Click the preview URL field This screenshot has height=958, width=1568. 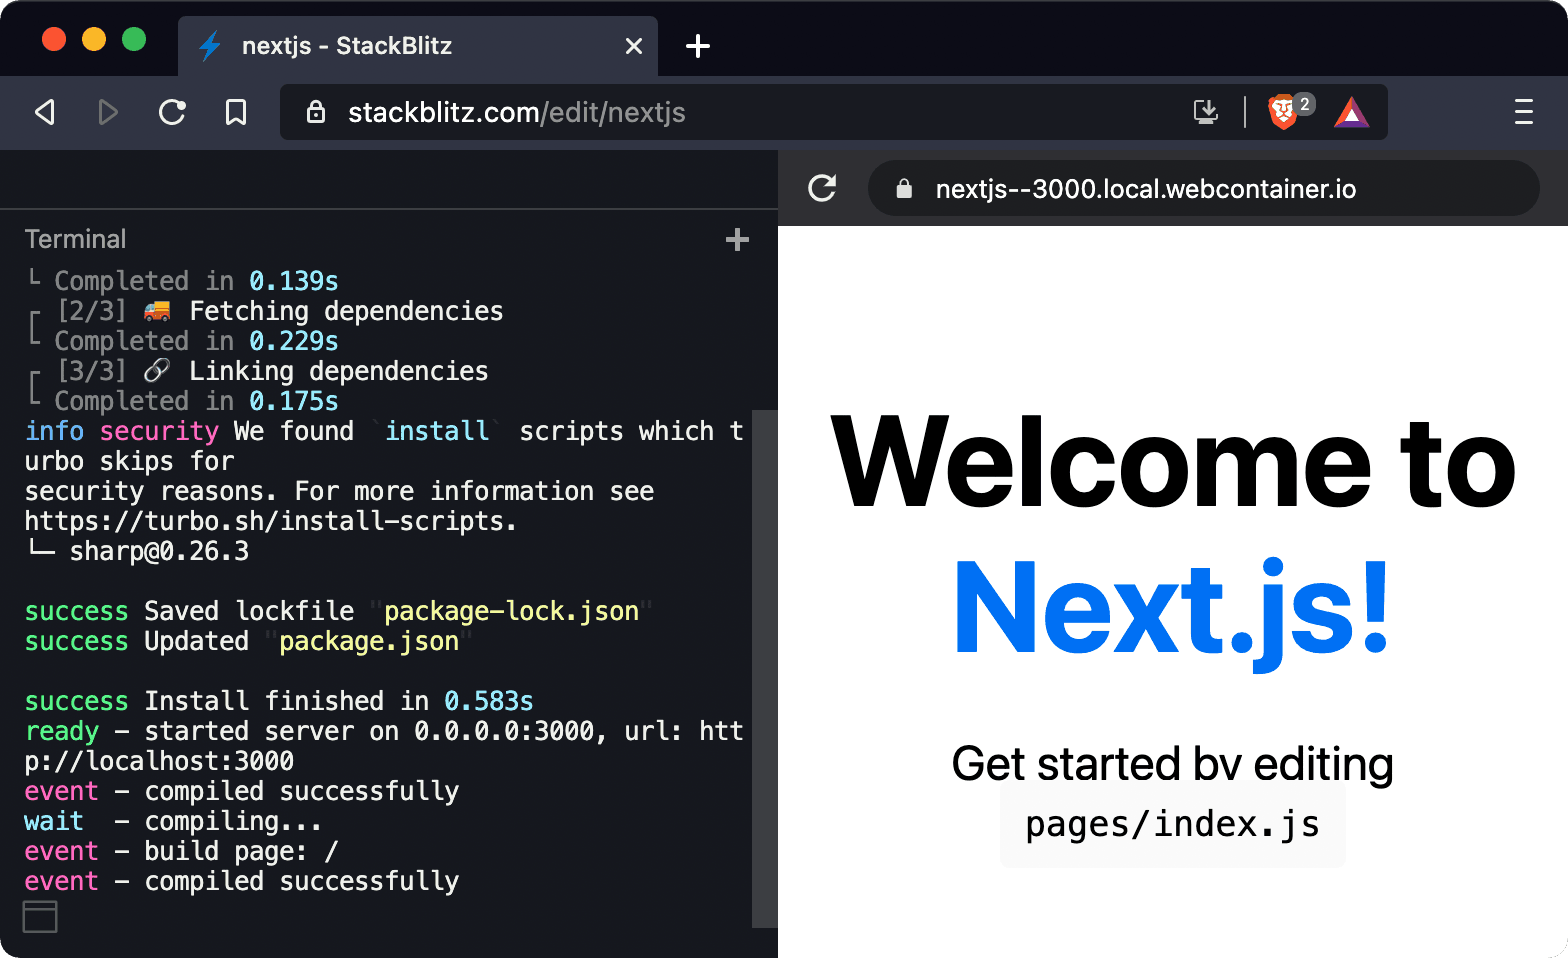(x=1200, y=189)
